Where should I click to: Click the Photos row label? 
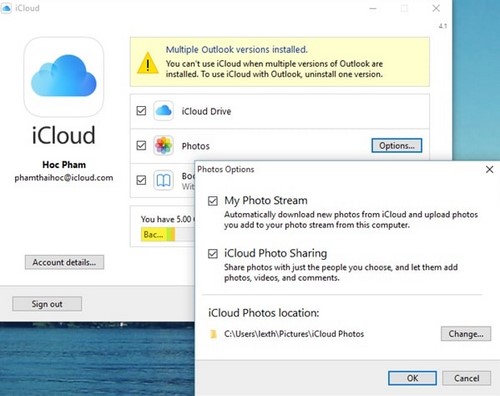click(196, 146)
